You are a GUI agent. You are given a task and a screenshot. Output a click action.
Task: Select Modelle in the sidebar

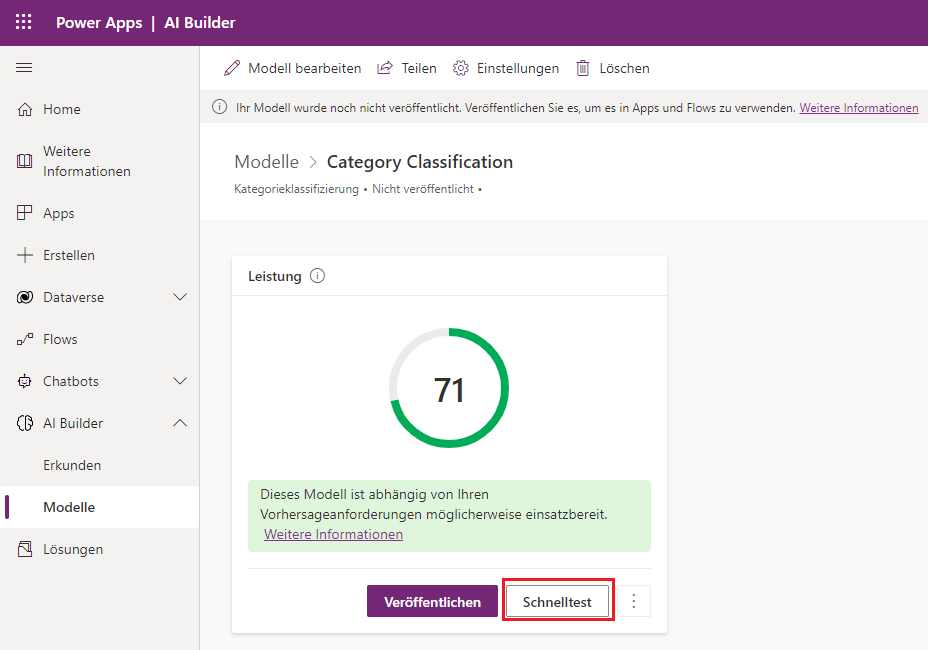click(69, 508)
